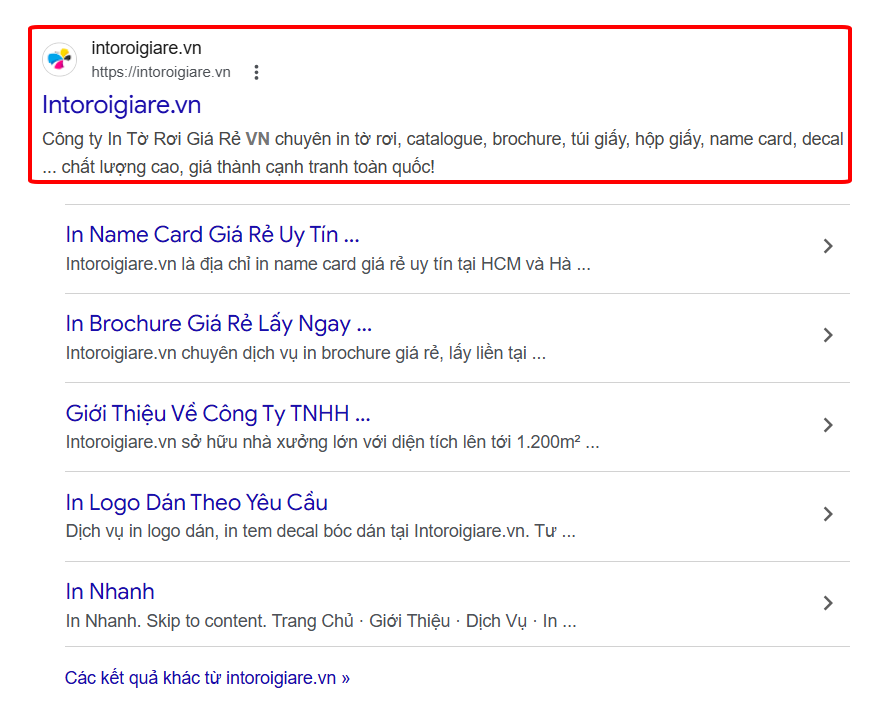This screenshot has width=883, height=708.
Task: Click chevron on the In Nhanh row
Action: pyautogui.click(x=827, y=603)
